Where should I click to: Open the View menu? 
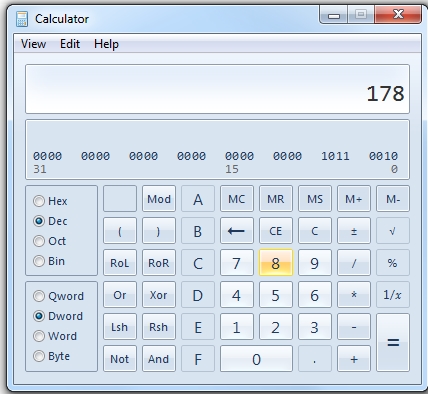pyautogui.click(x=33, y=44)
